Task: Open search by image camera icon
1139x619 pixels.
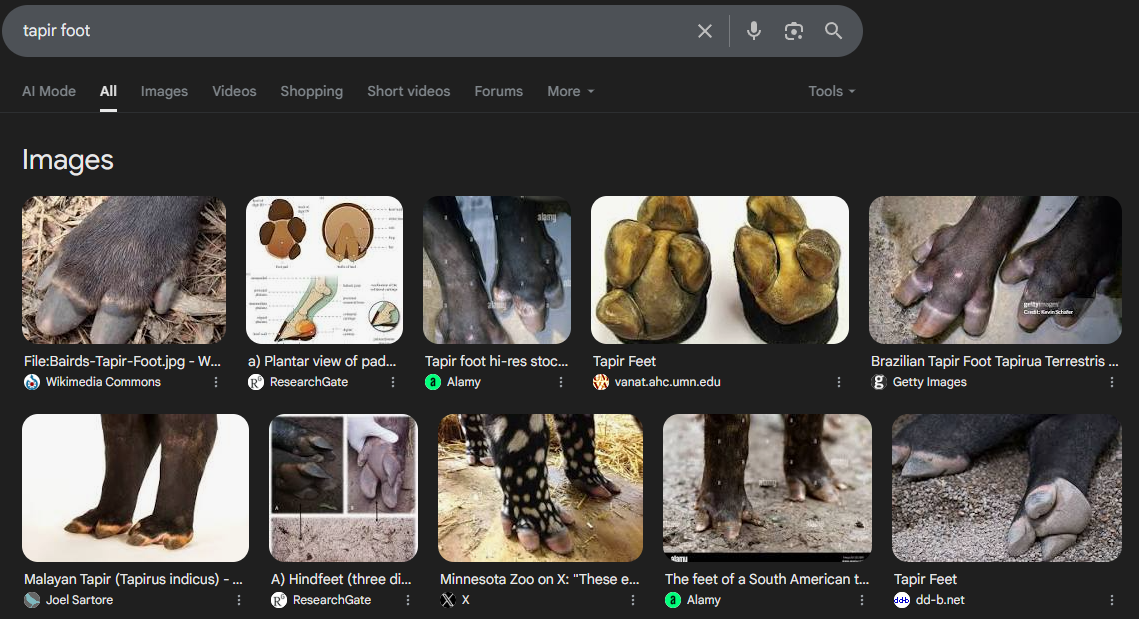Action: click(794, 31)
